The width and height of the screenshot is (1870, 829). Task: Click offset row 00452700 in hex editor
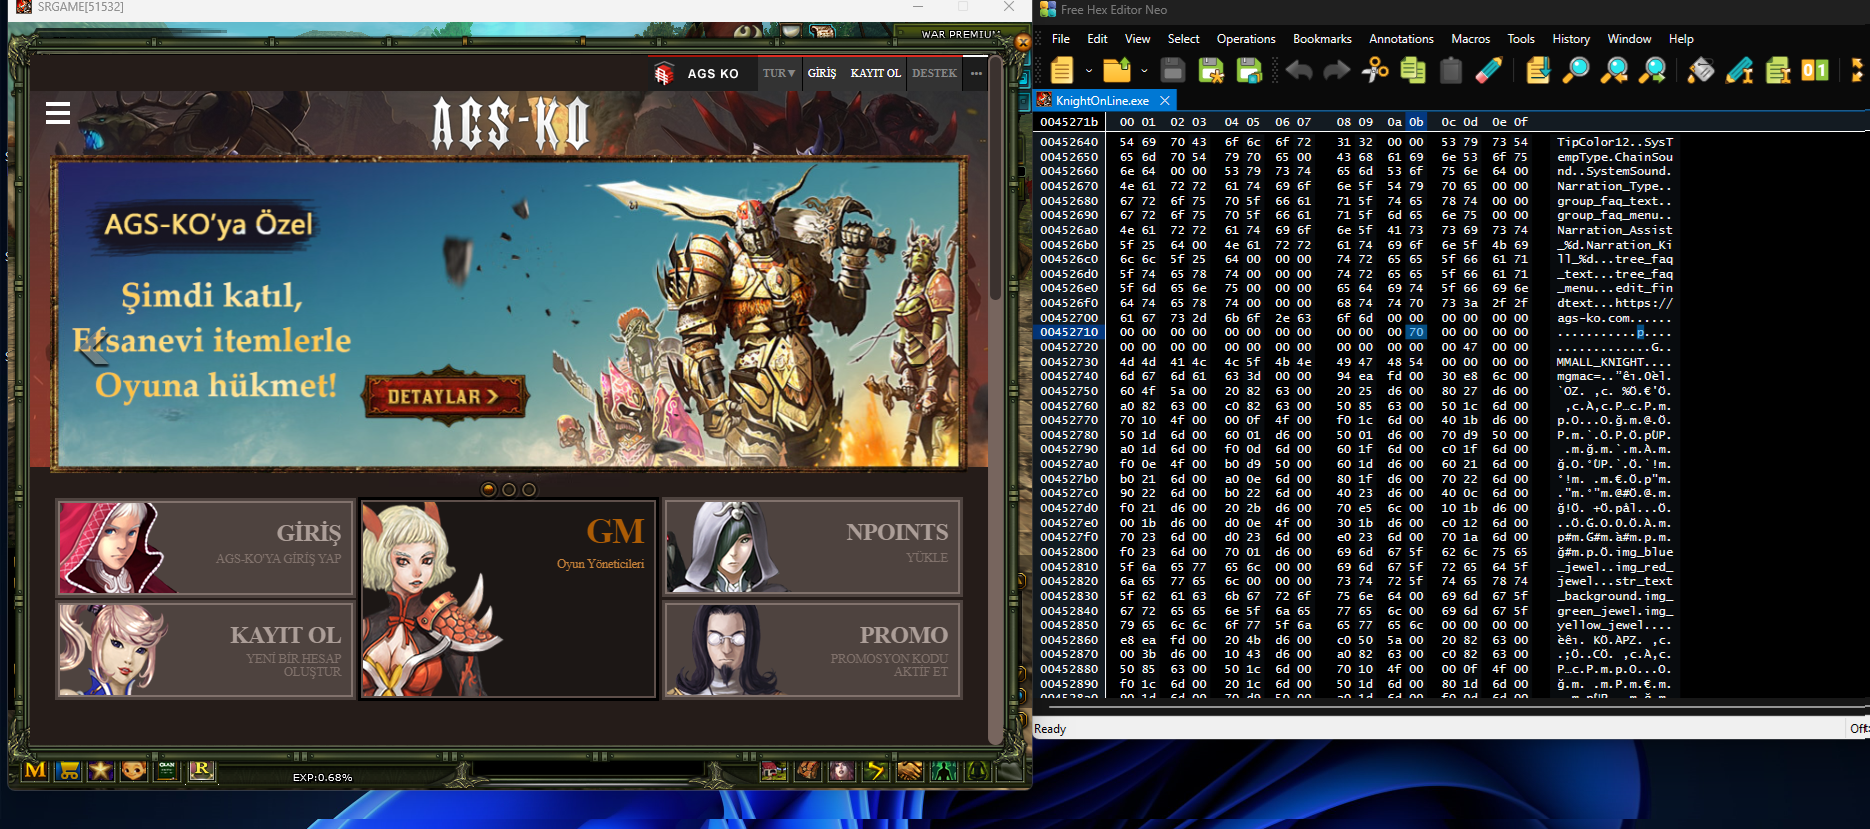pos(1068,317)
